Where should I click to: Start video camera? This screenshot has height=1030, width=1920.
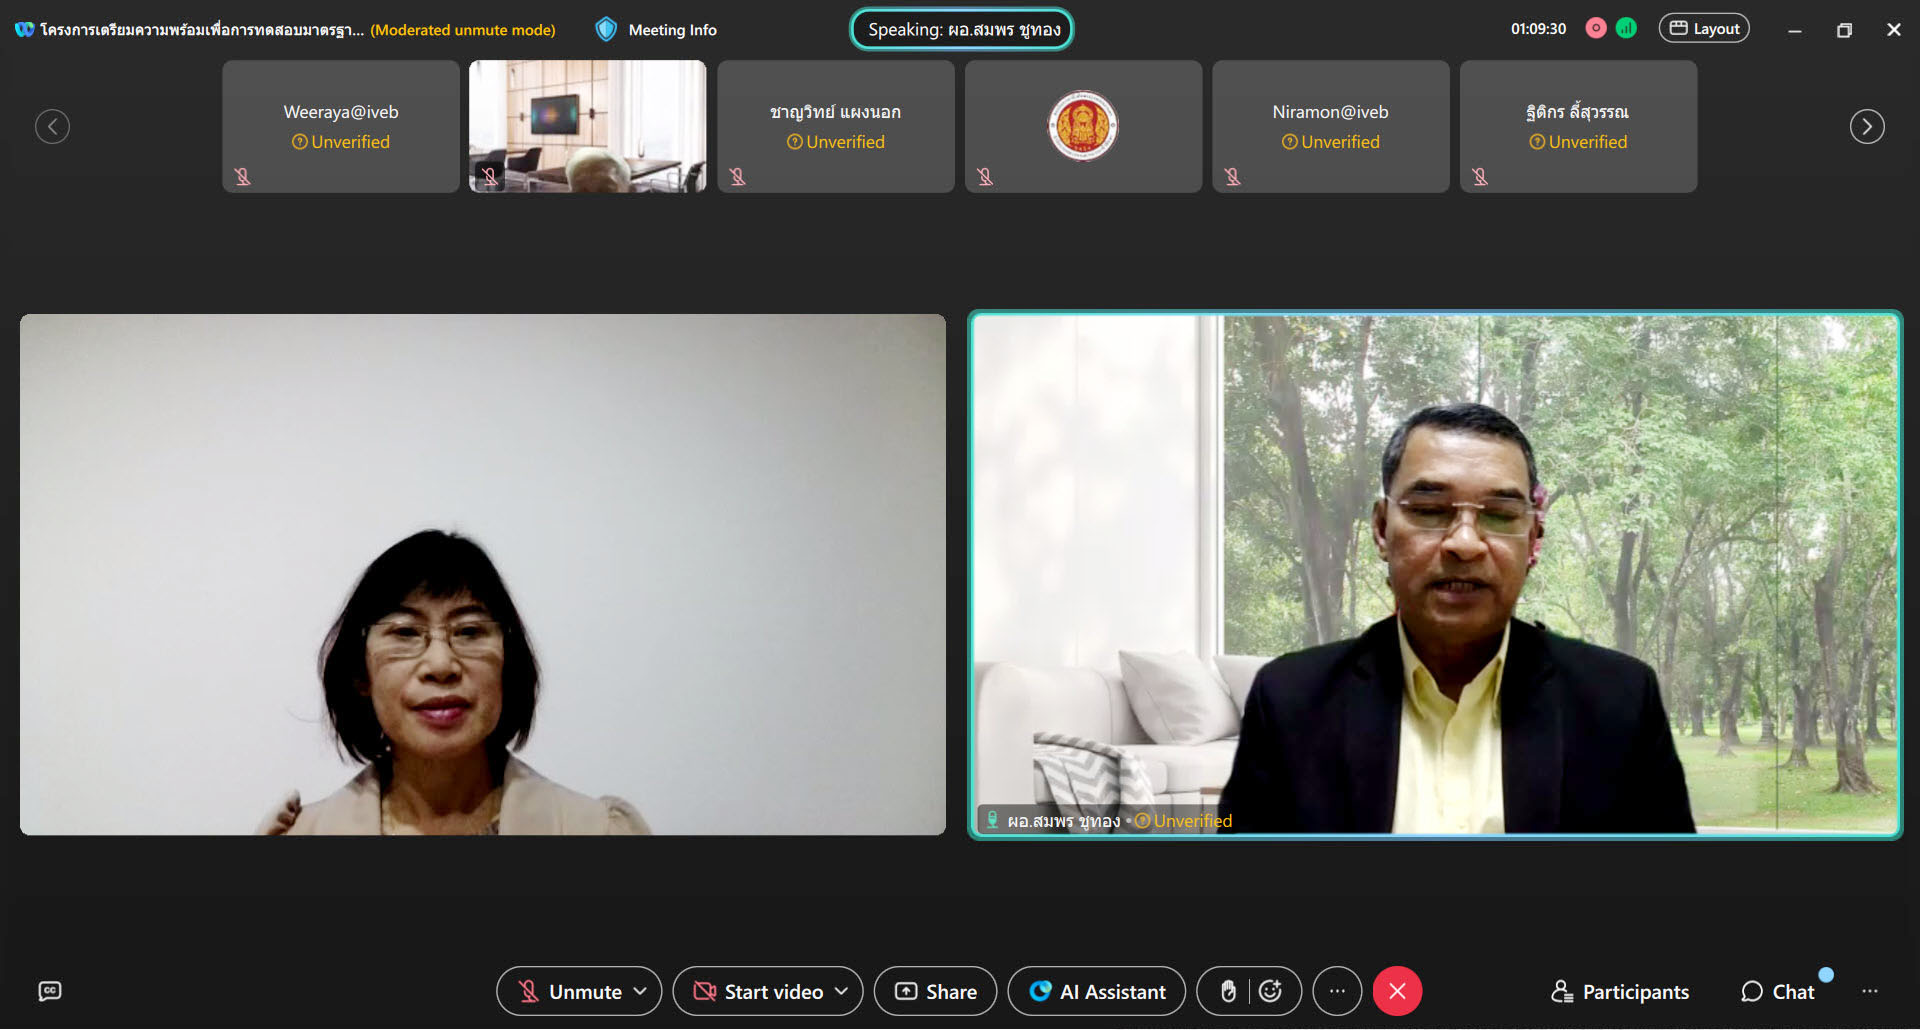(x=758, y=992)
